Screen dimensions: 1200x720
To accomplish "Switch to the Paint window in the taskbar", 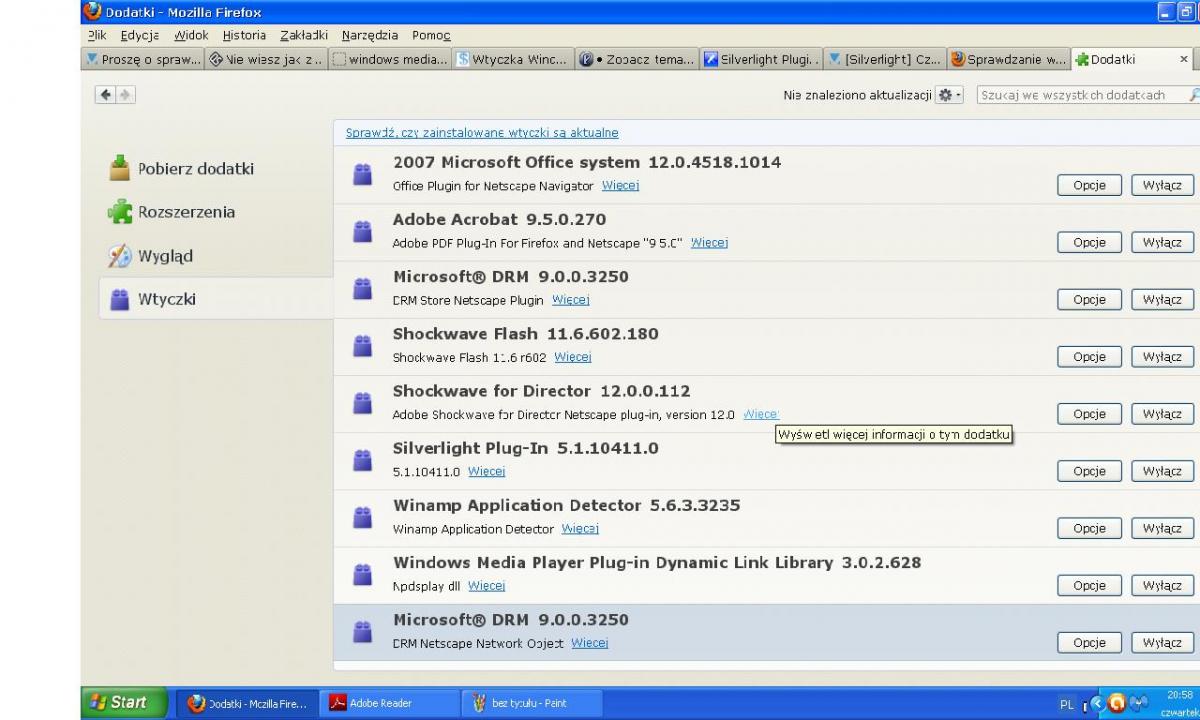I will [x=532, y=703].
